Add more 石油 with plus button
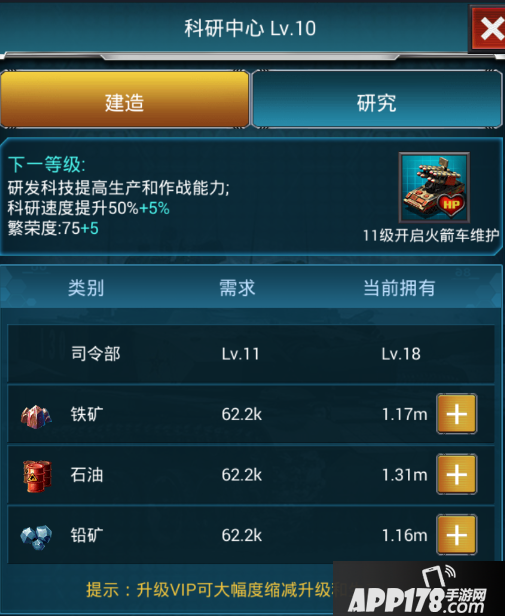This screenshot has height=616, width=505. coord(457,475)
